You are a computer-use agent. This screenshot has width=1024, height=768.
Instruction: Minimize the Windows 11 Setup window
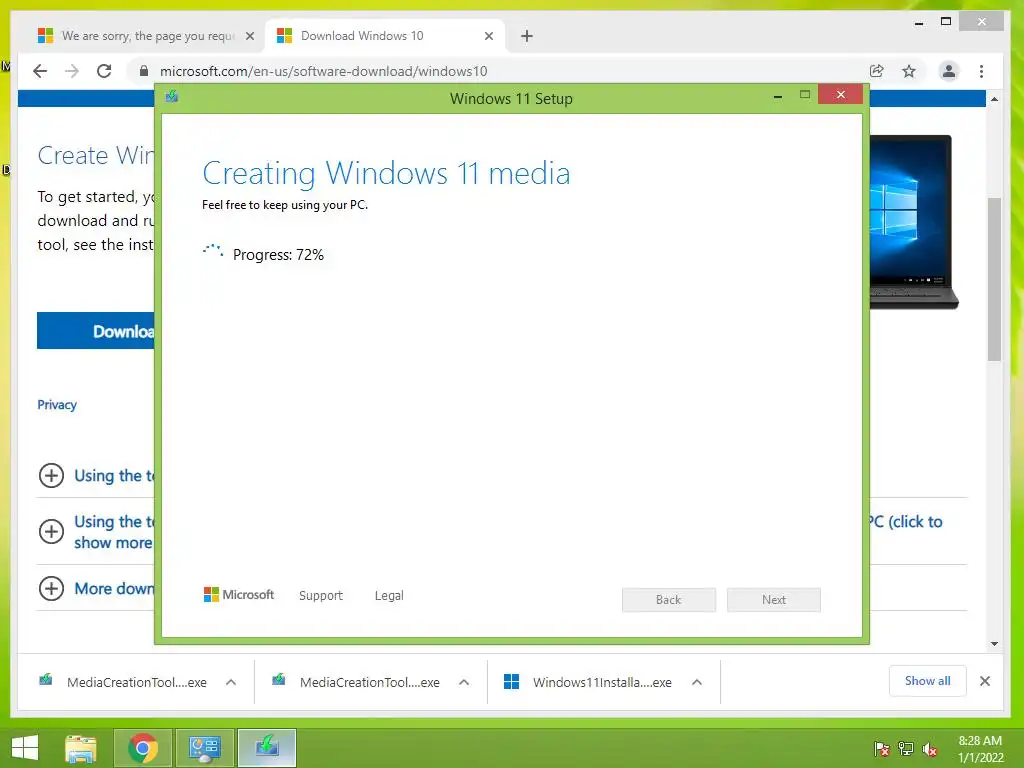(777, 97)
